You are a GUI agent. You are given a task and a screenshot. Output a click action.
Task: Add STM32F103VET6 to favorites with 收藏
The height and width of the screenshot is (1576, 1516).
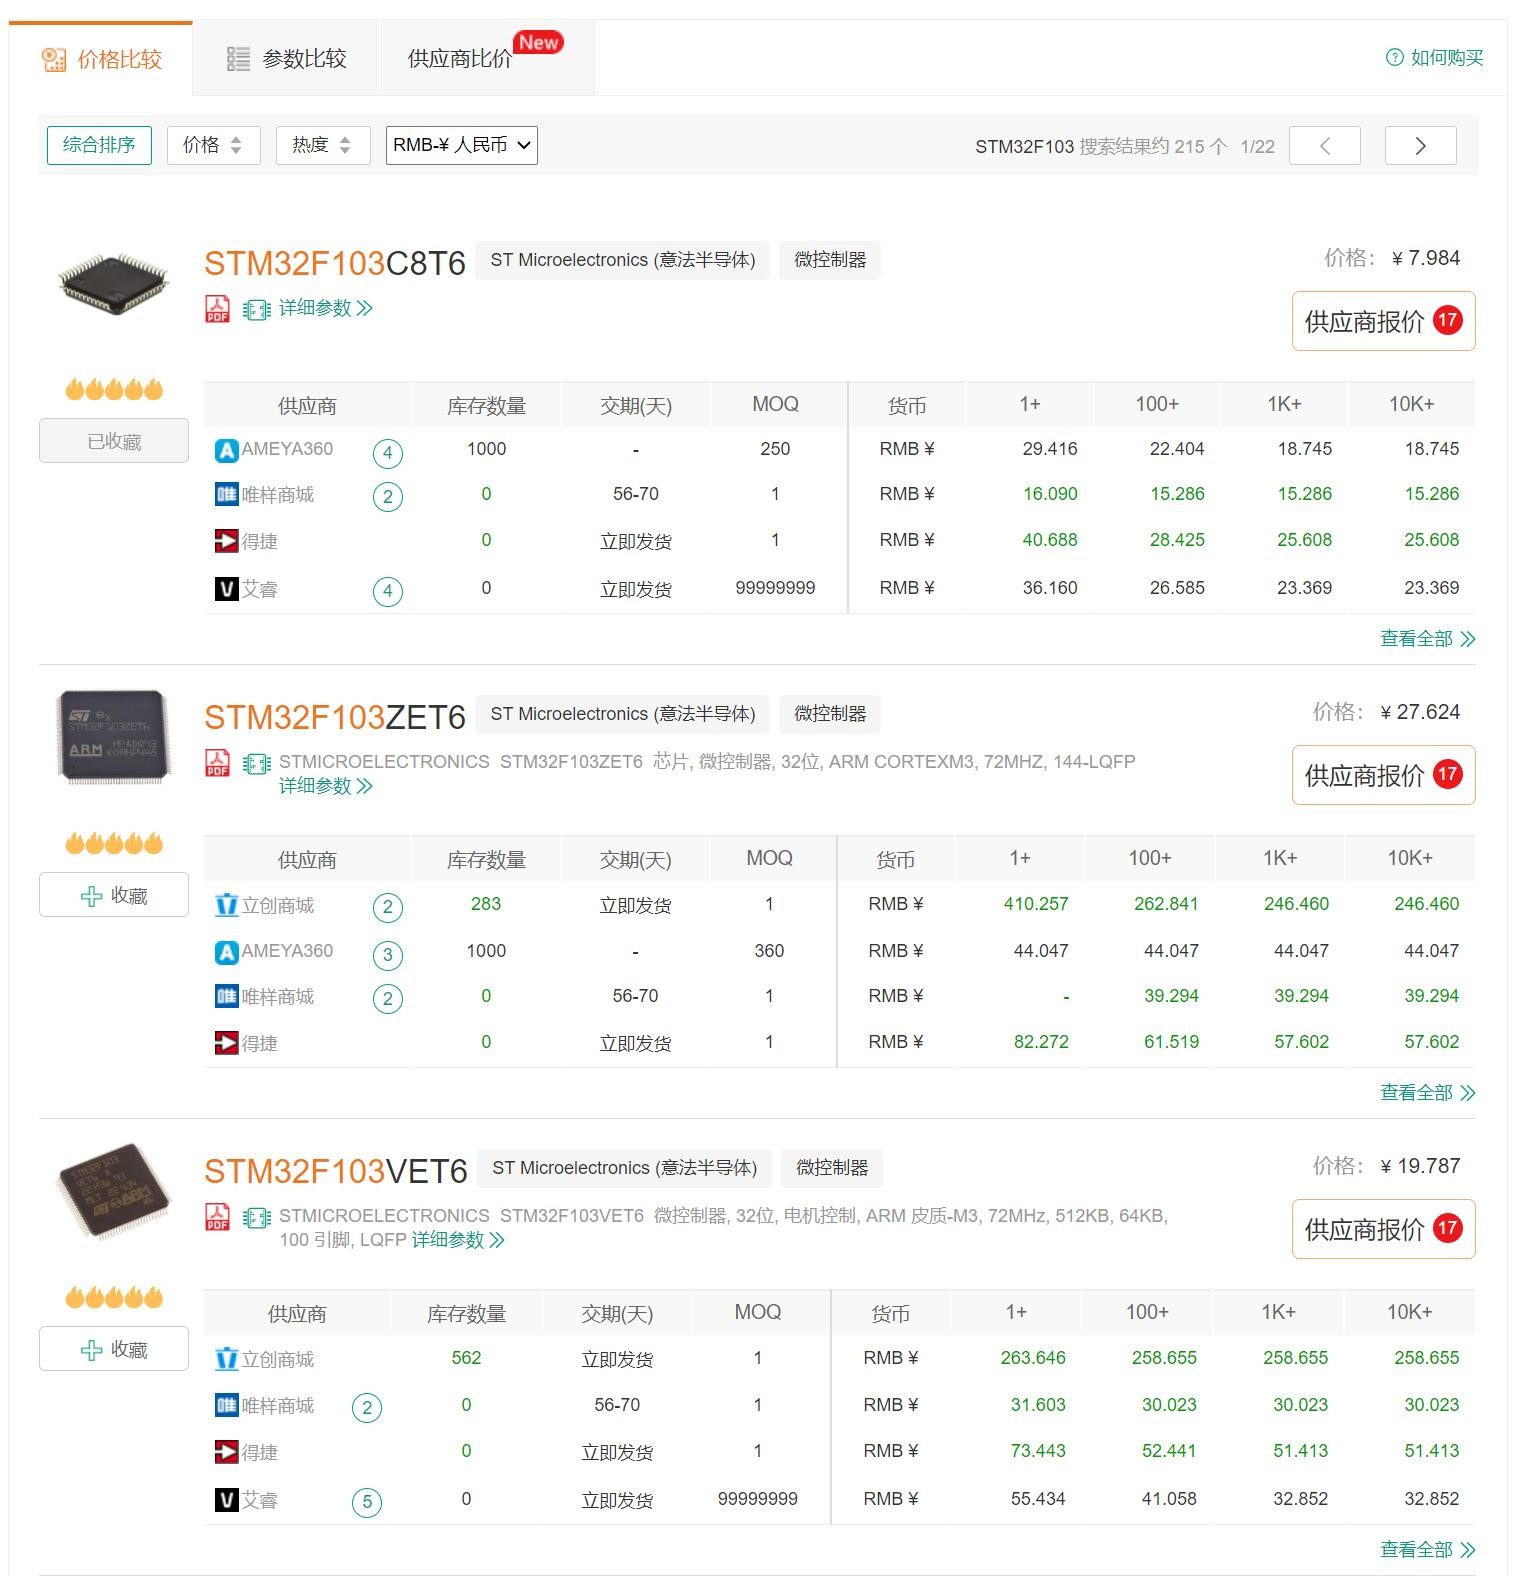pyautogui.click(x=114, y=1349)
